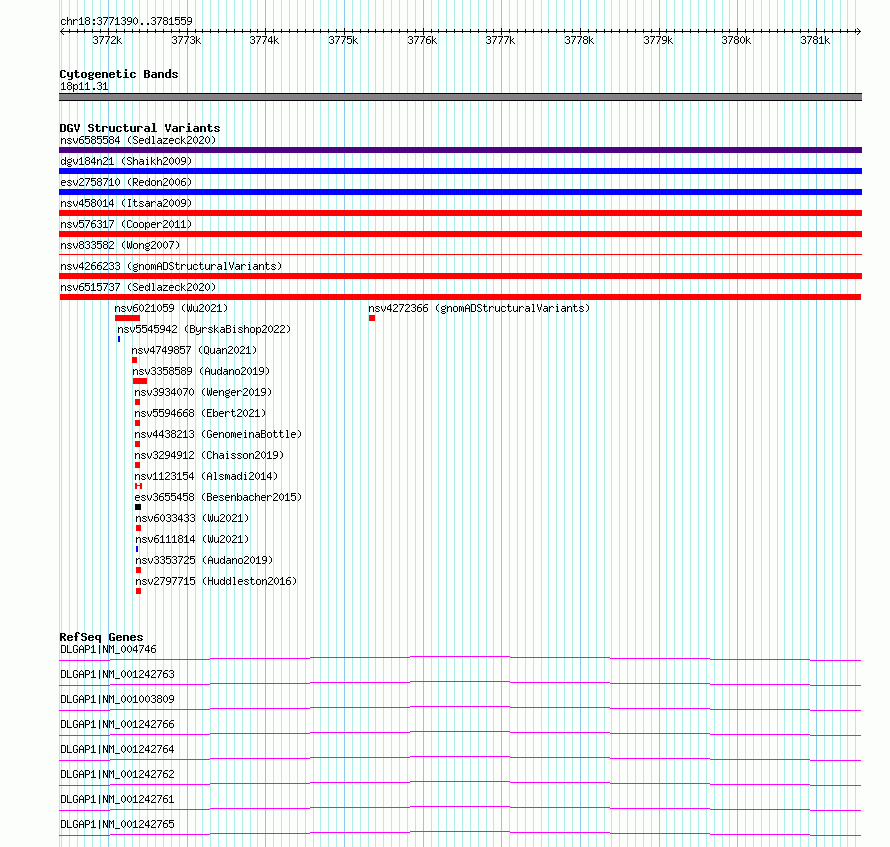Screen dimensions: 890x847
Task: Select the dgv184n21 (Shaikh2009) variant label
Action: coord(126,161)
